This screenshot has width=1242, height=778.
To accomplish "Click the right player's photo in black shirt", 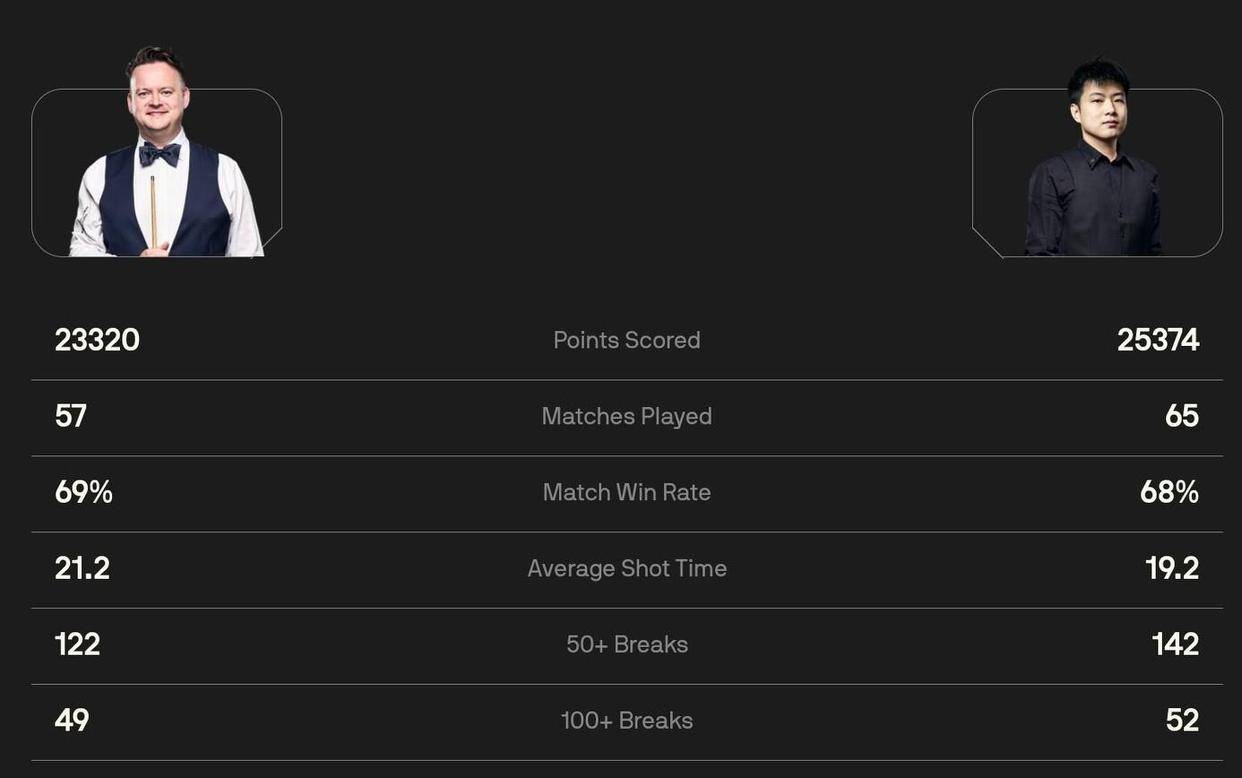I will coord(1095,165).
